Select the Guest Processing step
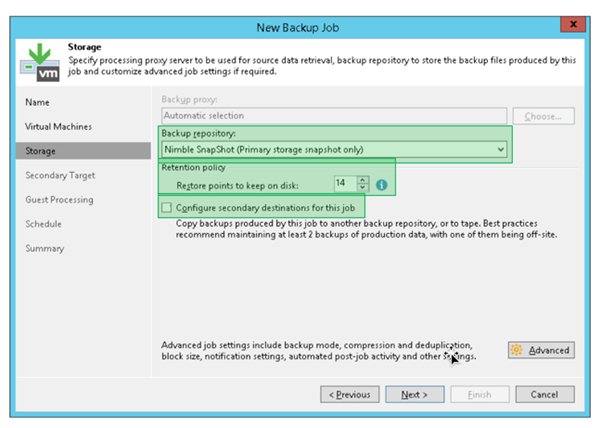This screenshot has width=601, height=428. pyautogui.click(x=59, y=200)
